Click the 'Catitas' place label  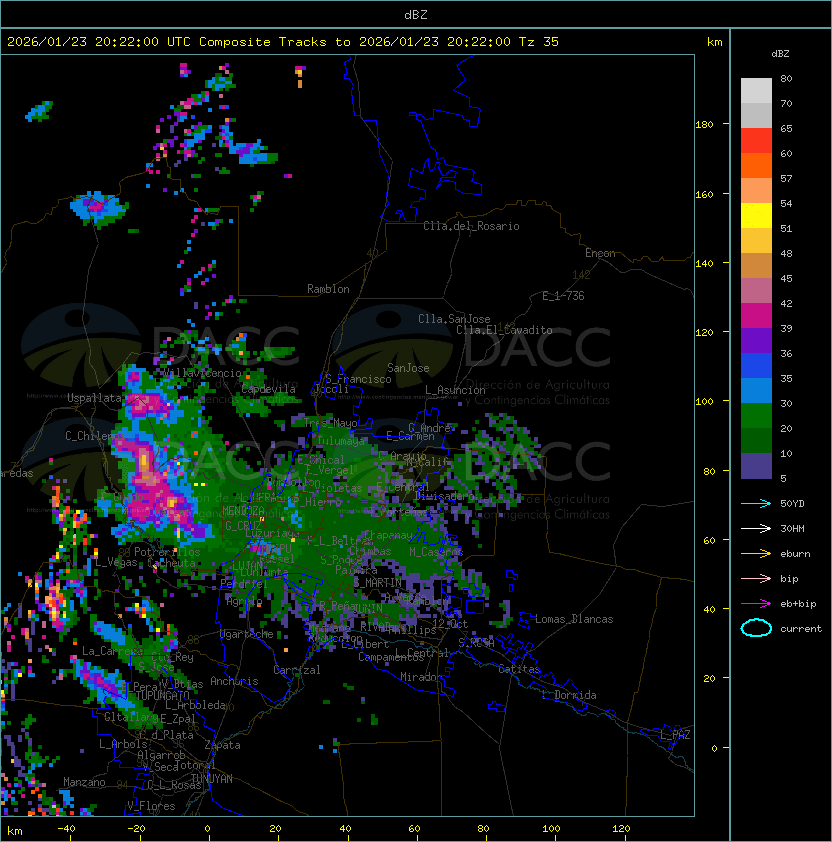519,669
